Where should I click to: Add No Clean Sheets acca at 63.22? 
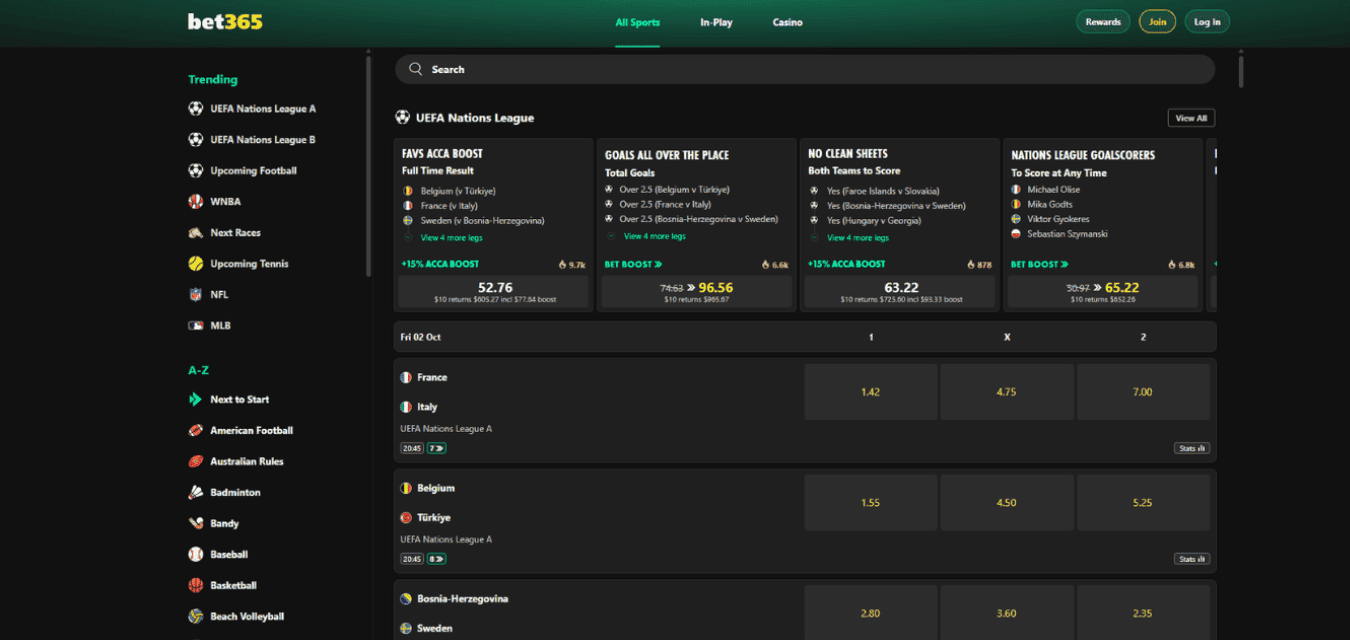click(900, 292)
